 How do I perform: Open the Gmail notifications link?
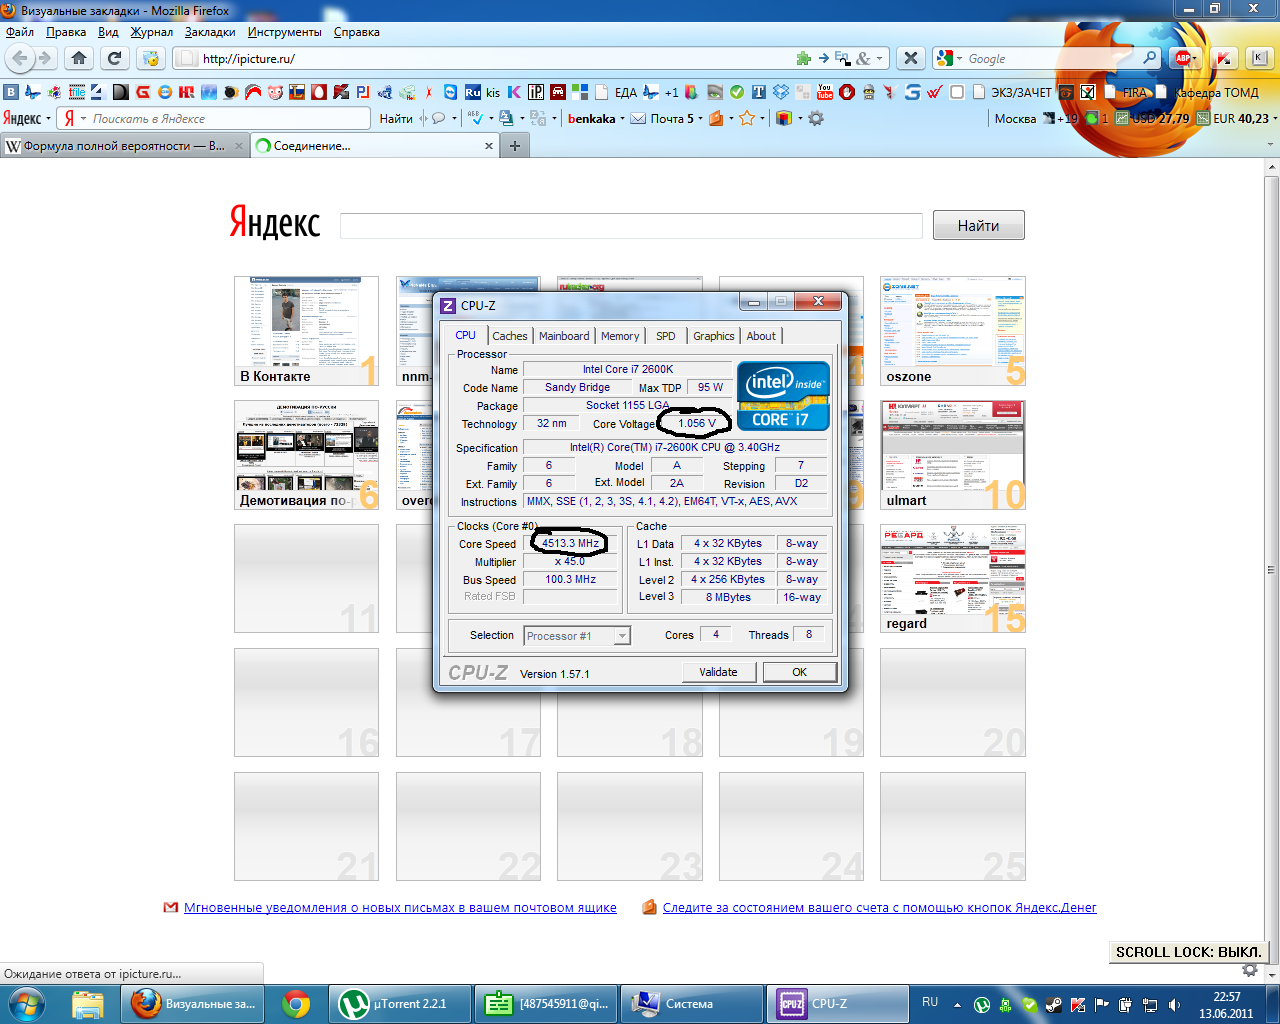(x=400, y=908)
